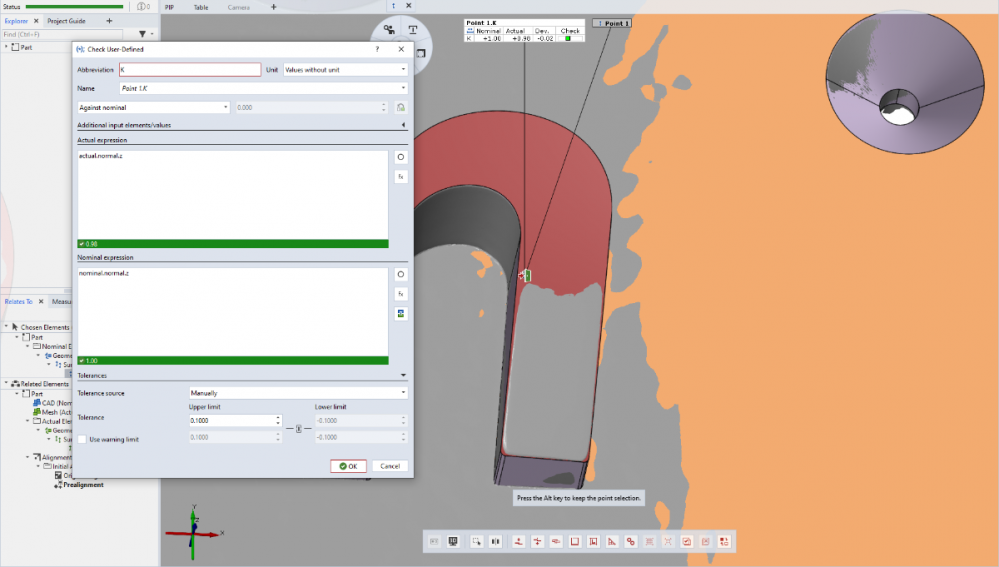This screenshot has width=999, height=567.
Task: Click the angle measurement icon in bottom toolbar
Action: tap(612, 541)
